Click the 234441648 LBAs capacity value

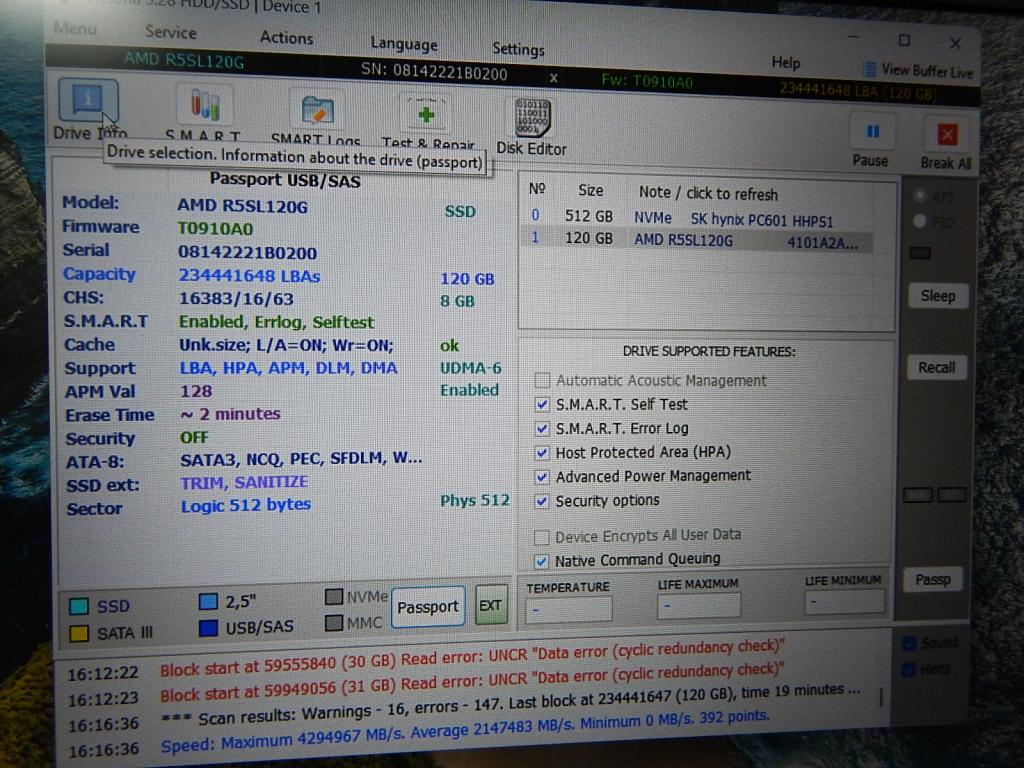pos(249,276)
